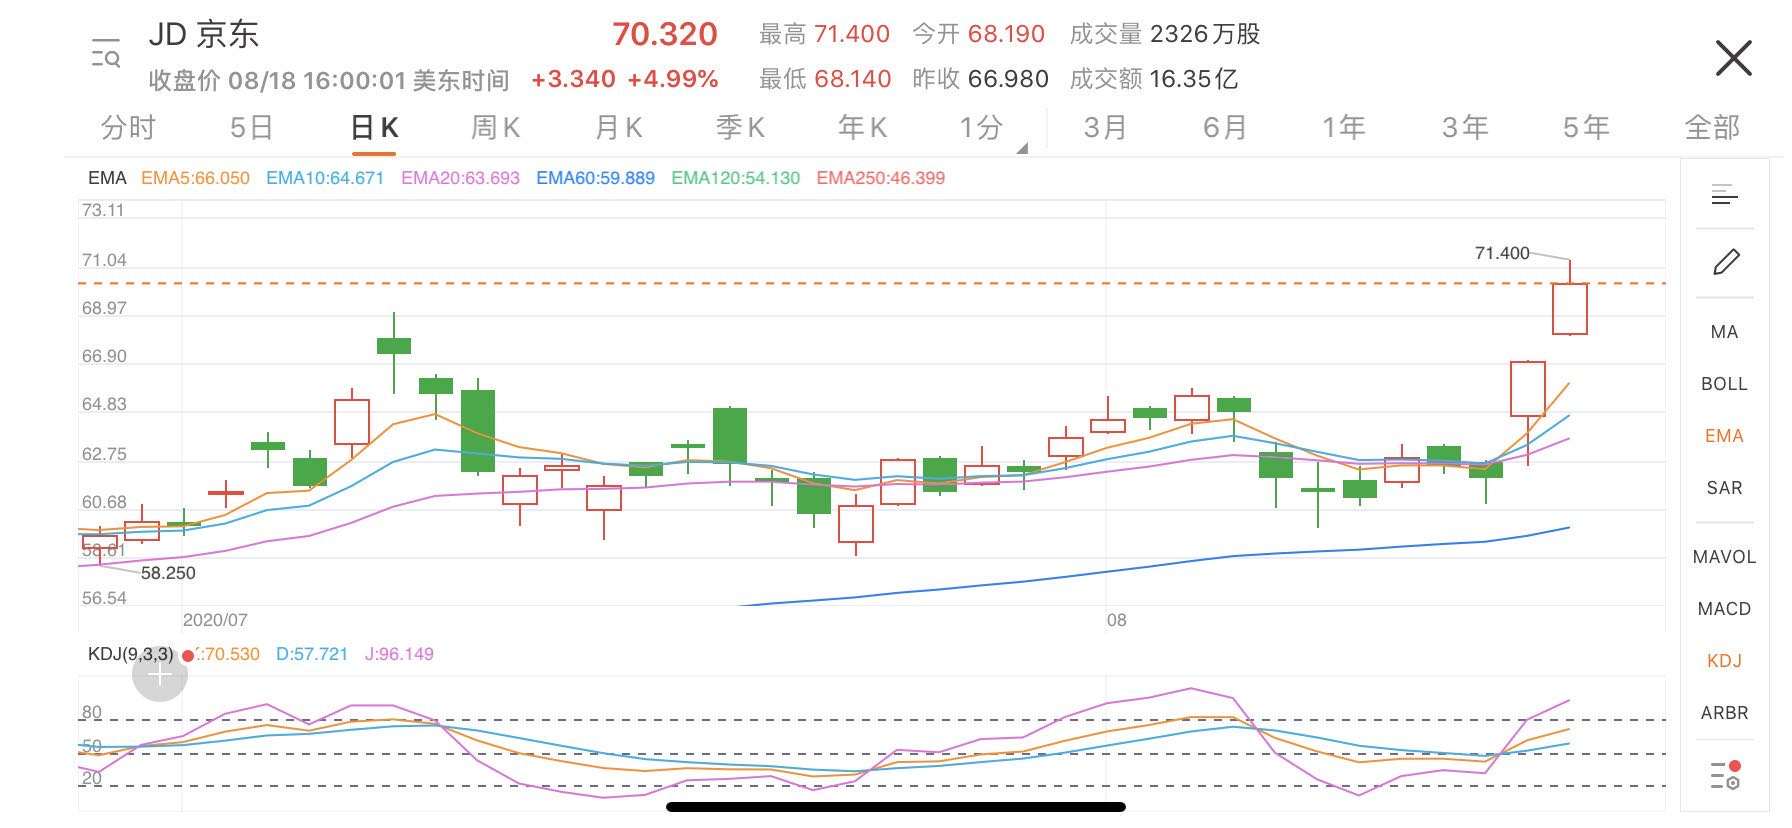This screenshot has width=1792, height=828.
Task: Click the 71.400 high price annotation
Action: [x=1502, y=253]
